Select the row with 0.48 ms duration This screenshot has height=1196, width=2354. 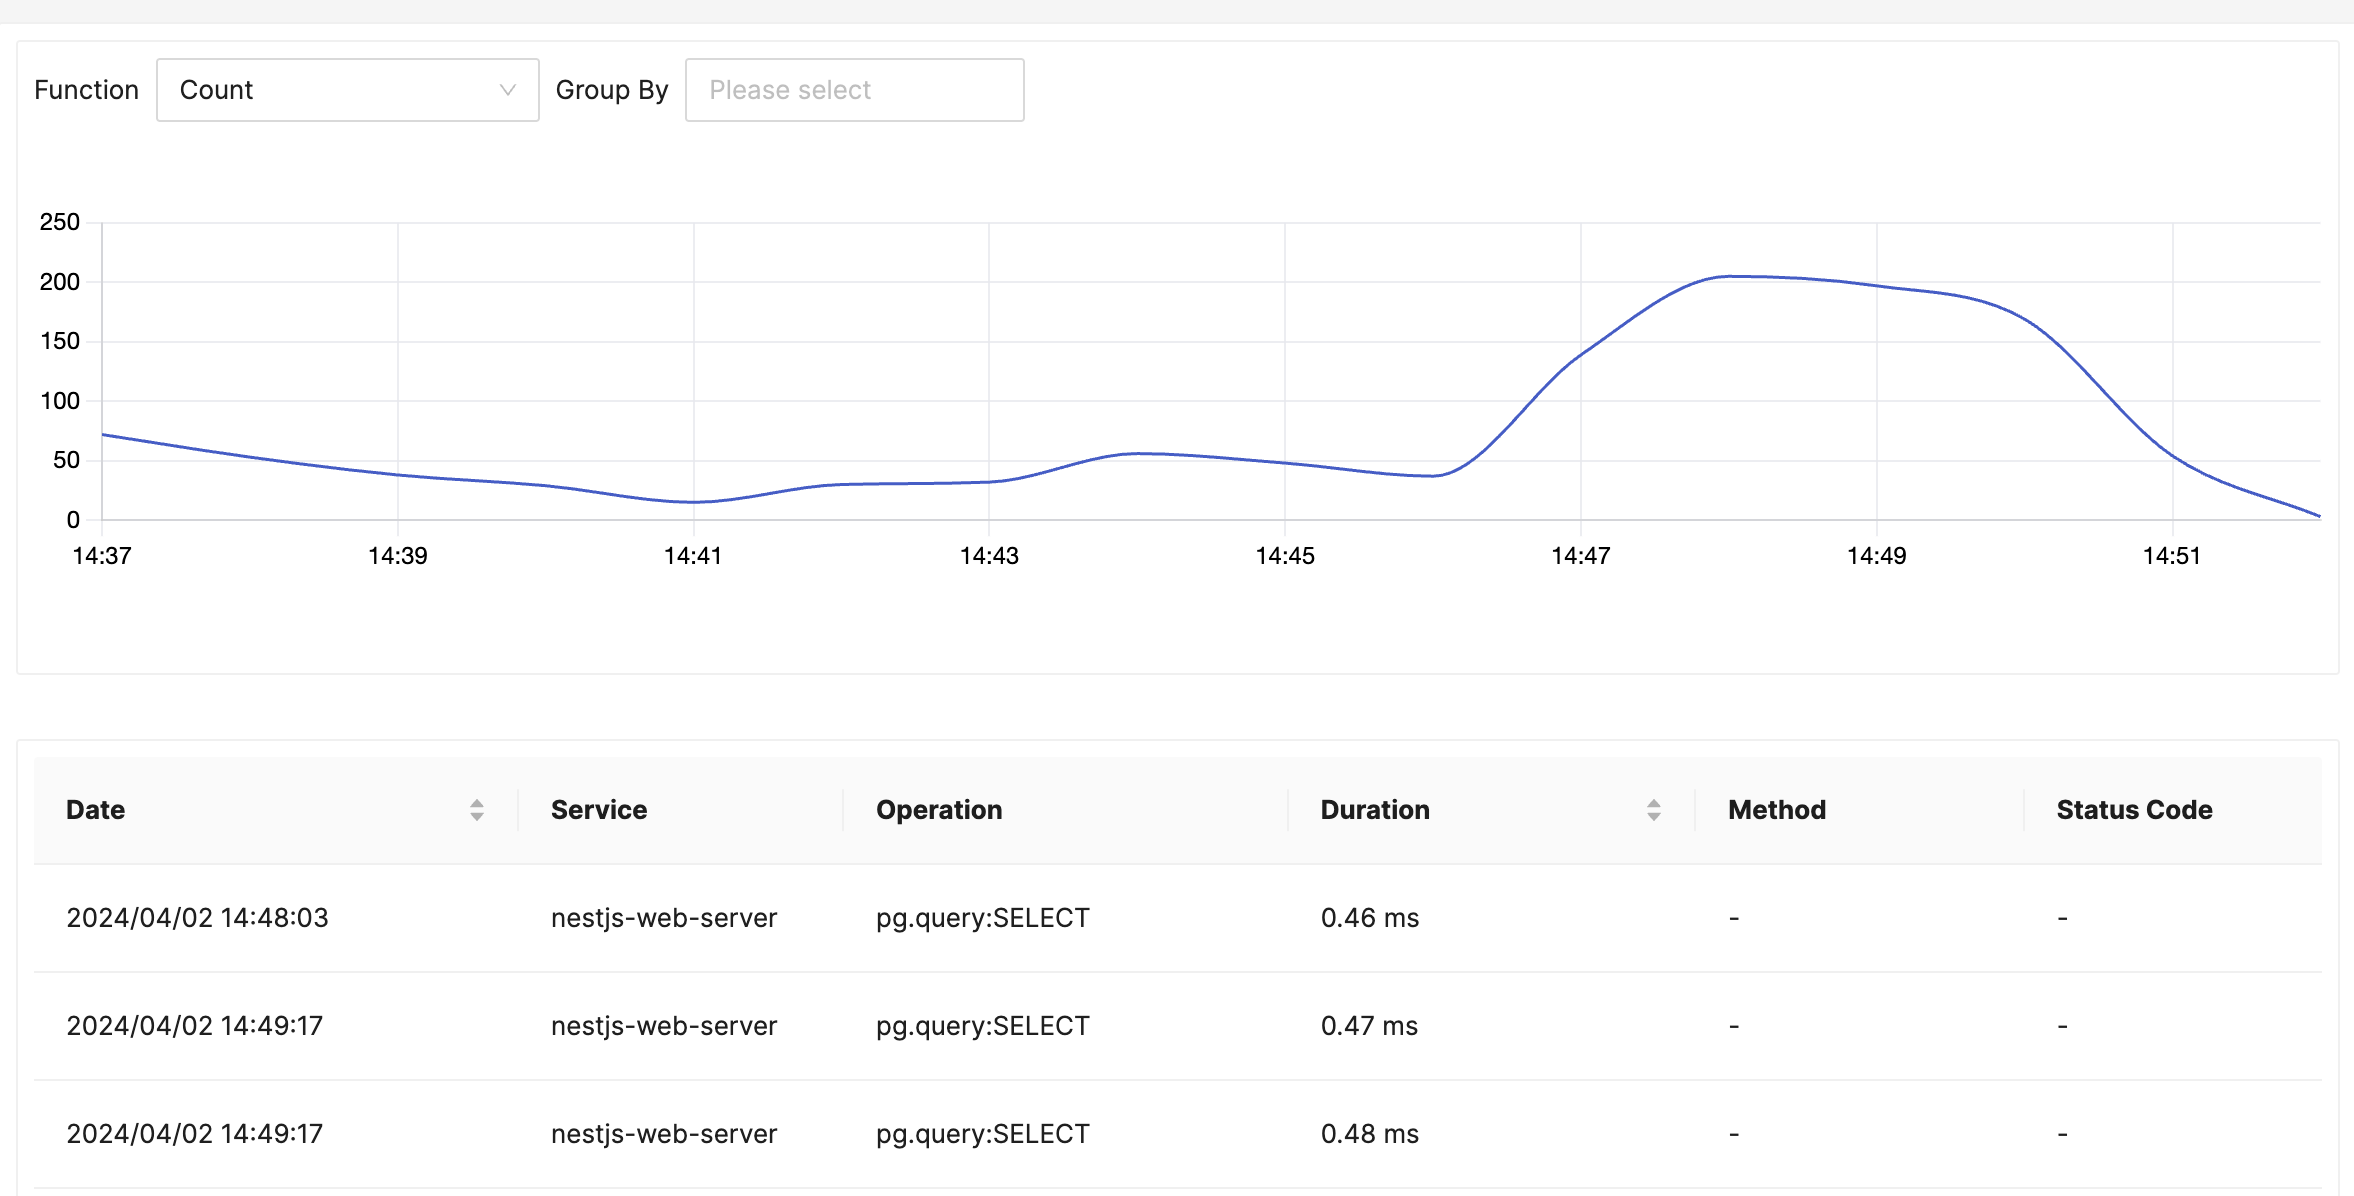[1369, 1134]
